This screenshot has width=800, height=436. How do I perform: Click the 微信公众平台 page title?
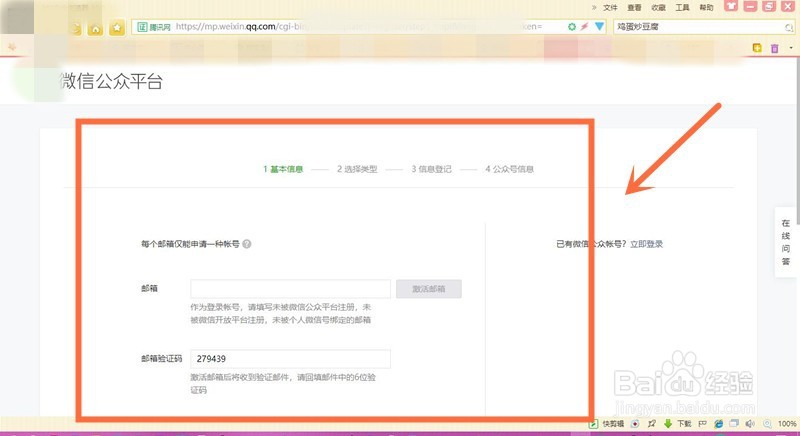point(111,81)
